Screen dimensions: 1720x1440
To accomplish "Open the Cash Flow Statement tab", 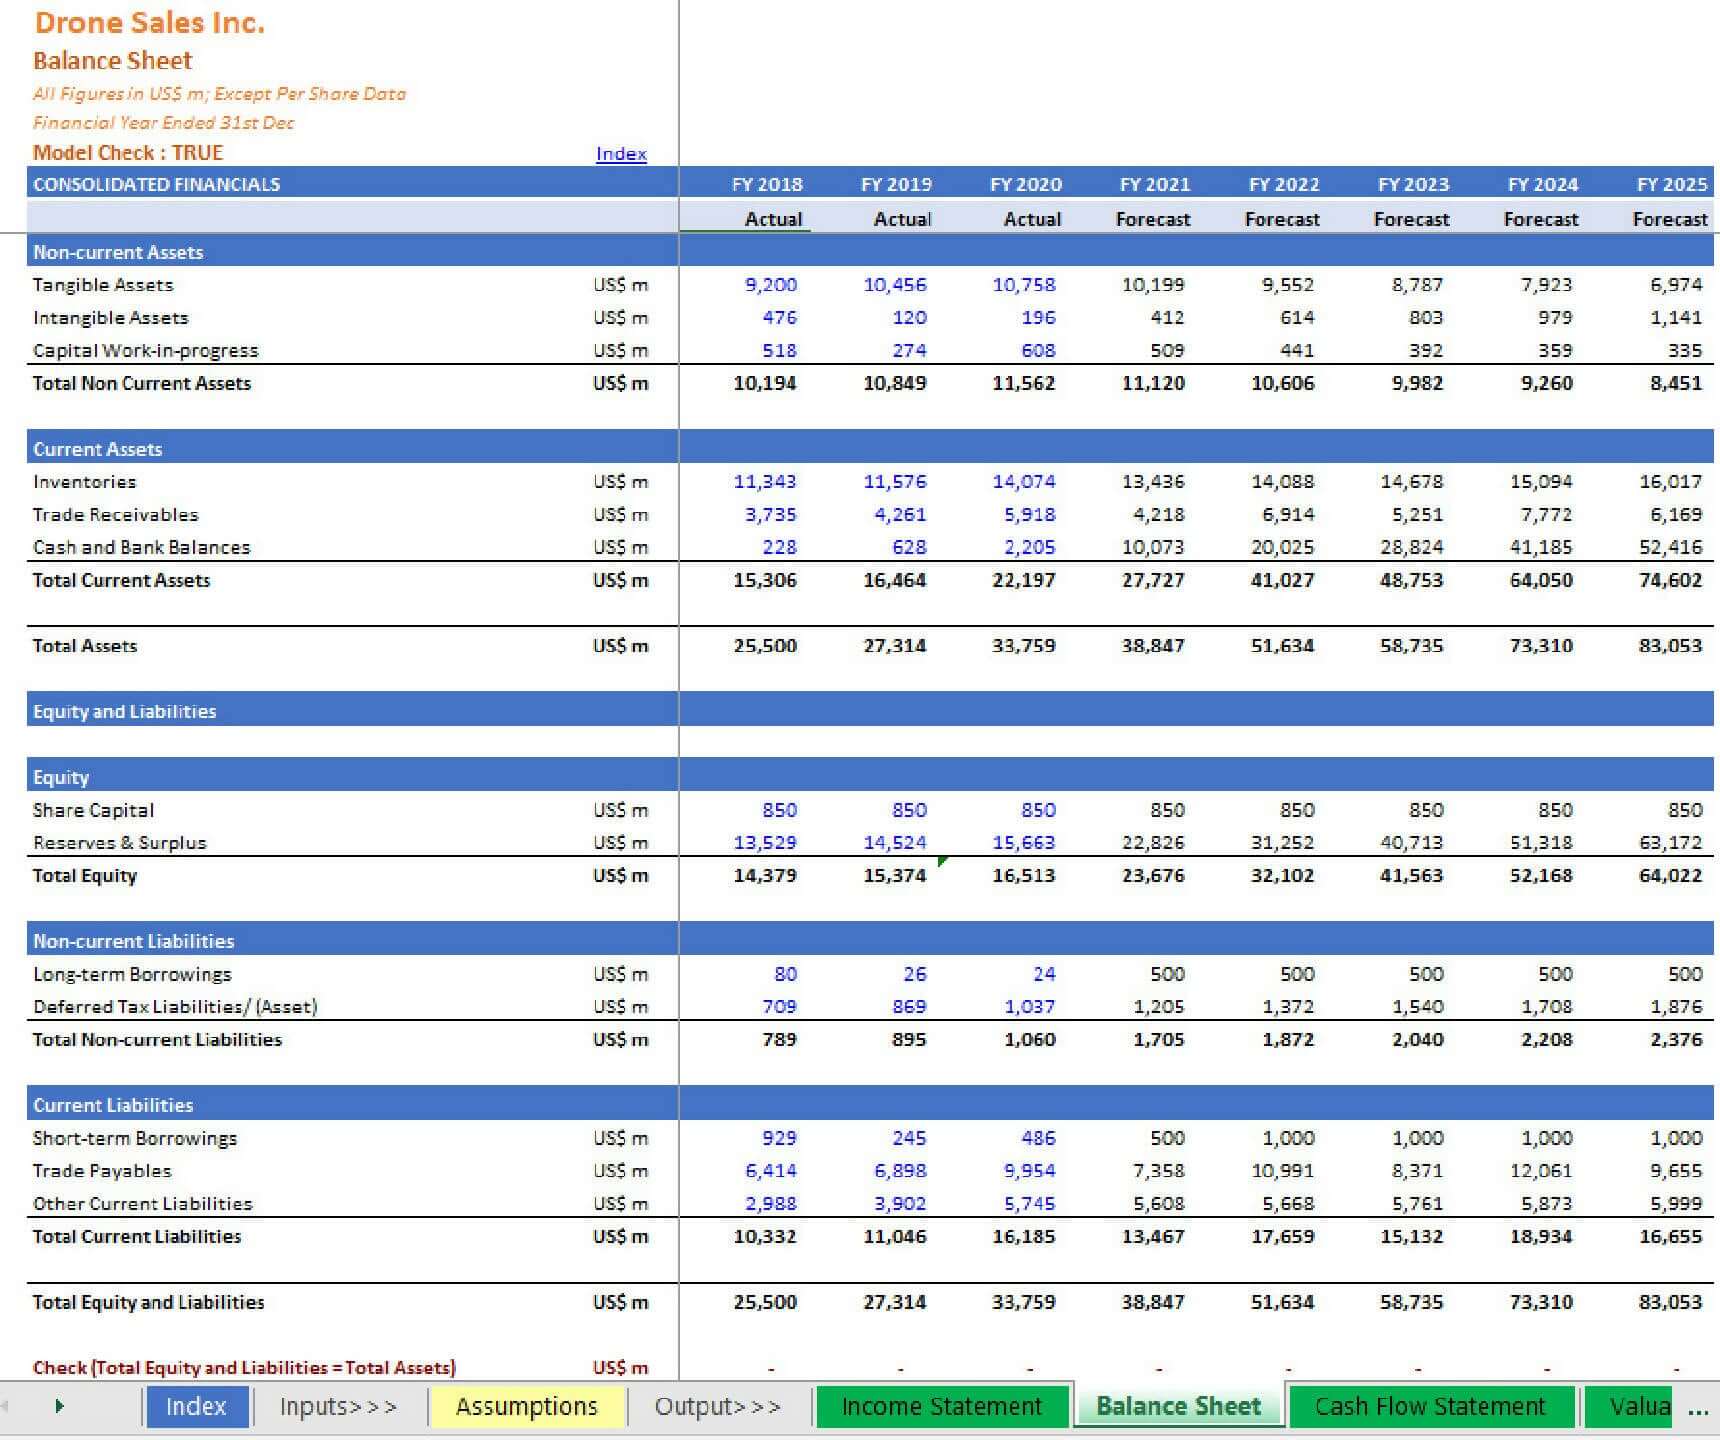I will point(1430,1406).
